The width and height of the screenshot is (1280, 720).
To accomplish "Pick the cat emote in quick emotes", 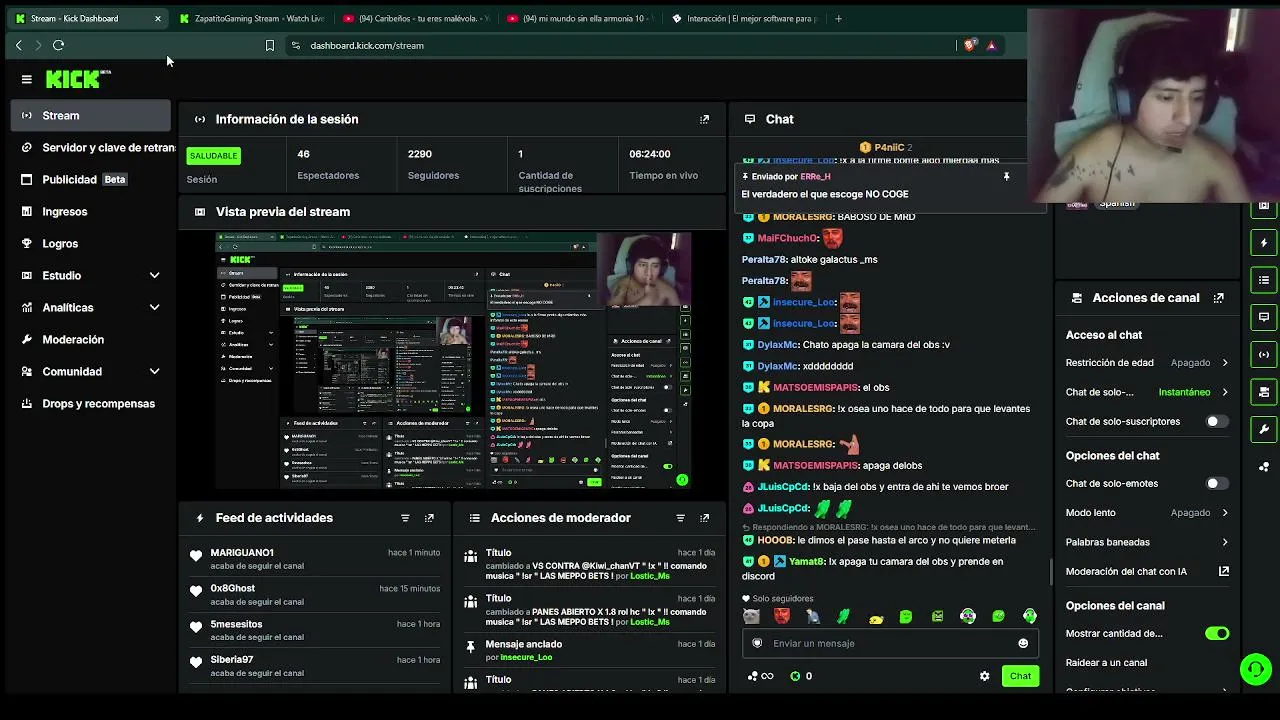I will click(x=751, y=616).
